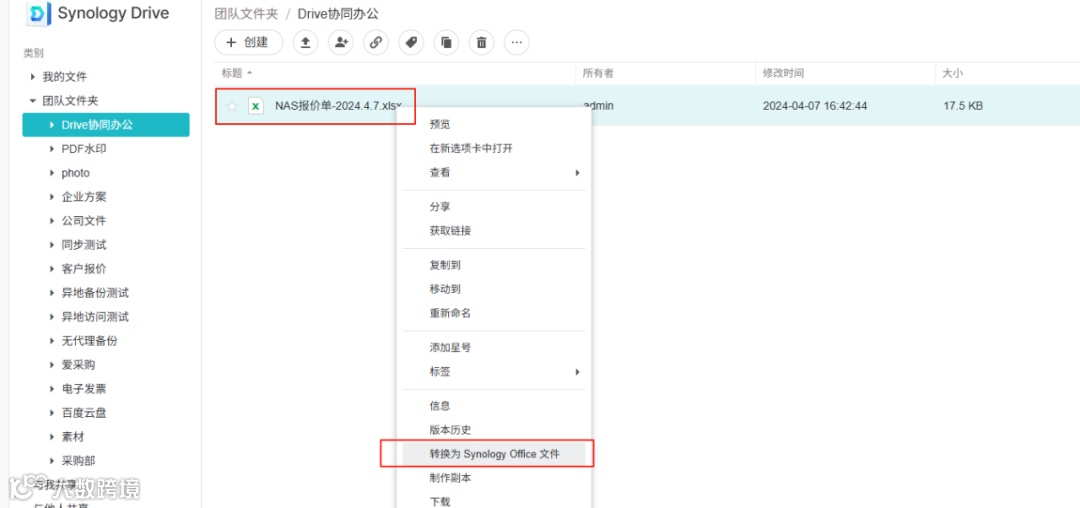
Task: Expand the photo folder arrow
Action: [x=52, y=173]
